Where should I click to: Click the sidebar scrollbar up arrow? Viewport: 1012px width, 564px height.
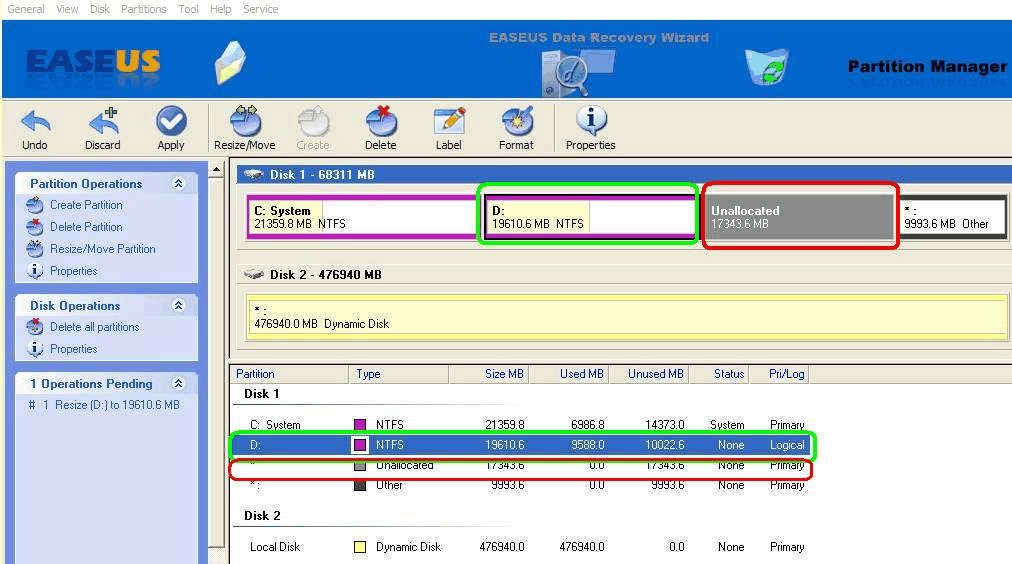pos(216,170)
